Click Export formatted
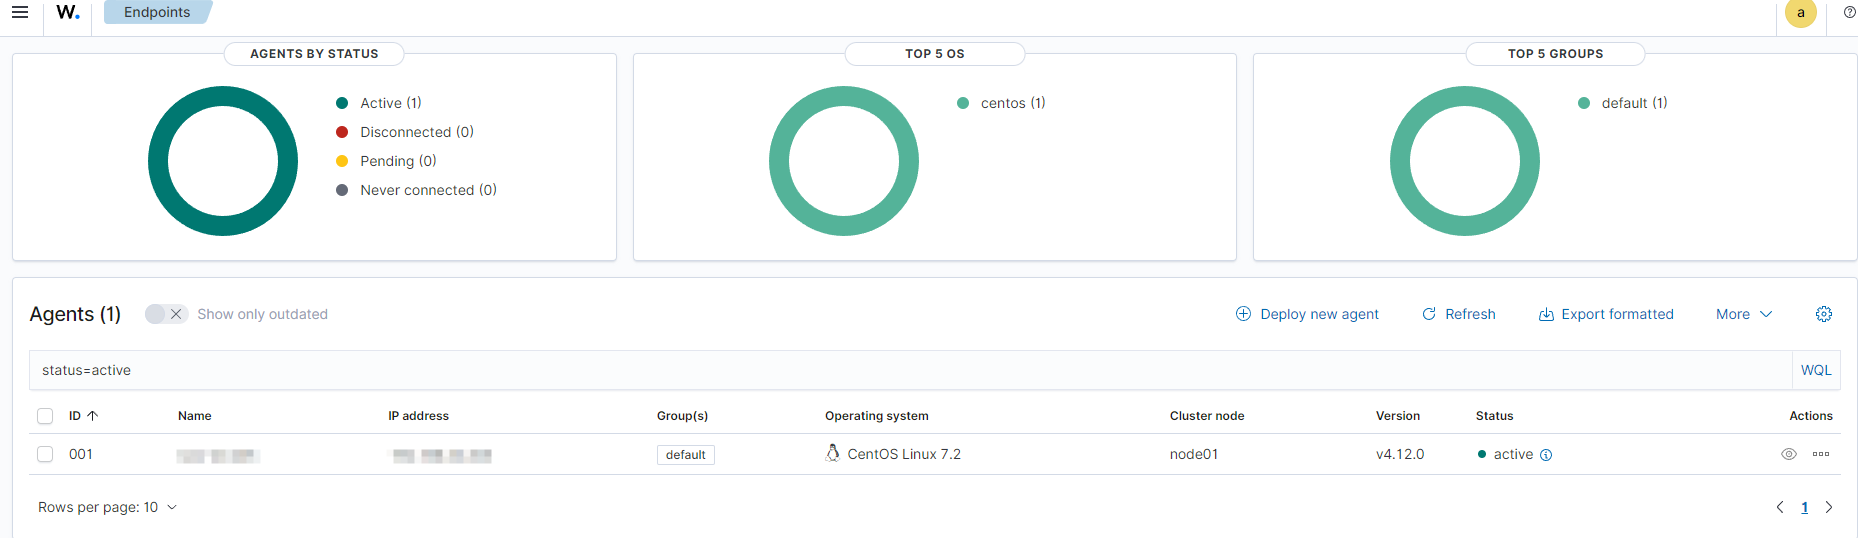The width and height of the screenshot is (1858, 538). 1606,314
